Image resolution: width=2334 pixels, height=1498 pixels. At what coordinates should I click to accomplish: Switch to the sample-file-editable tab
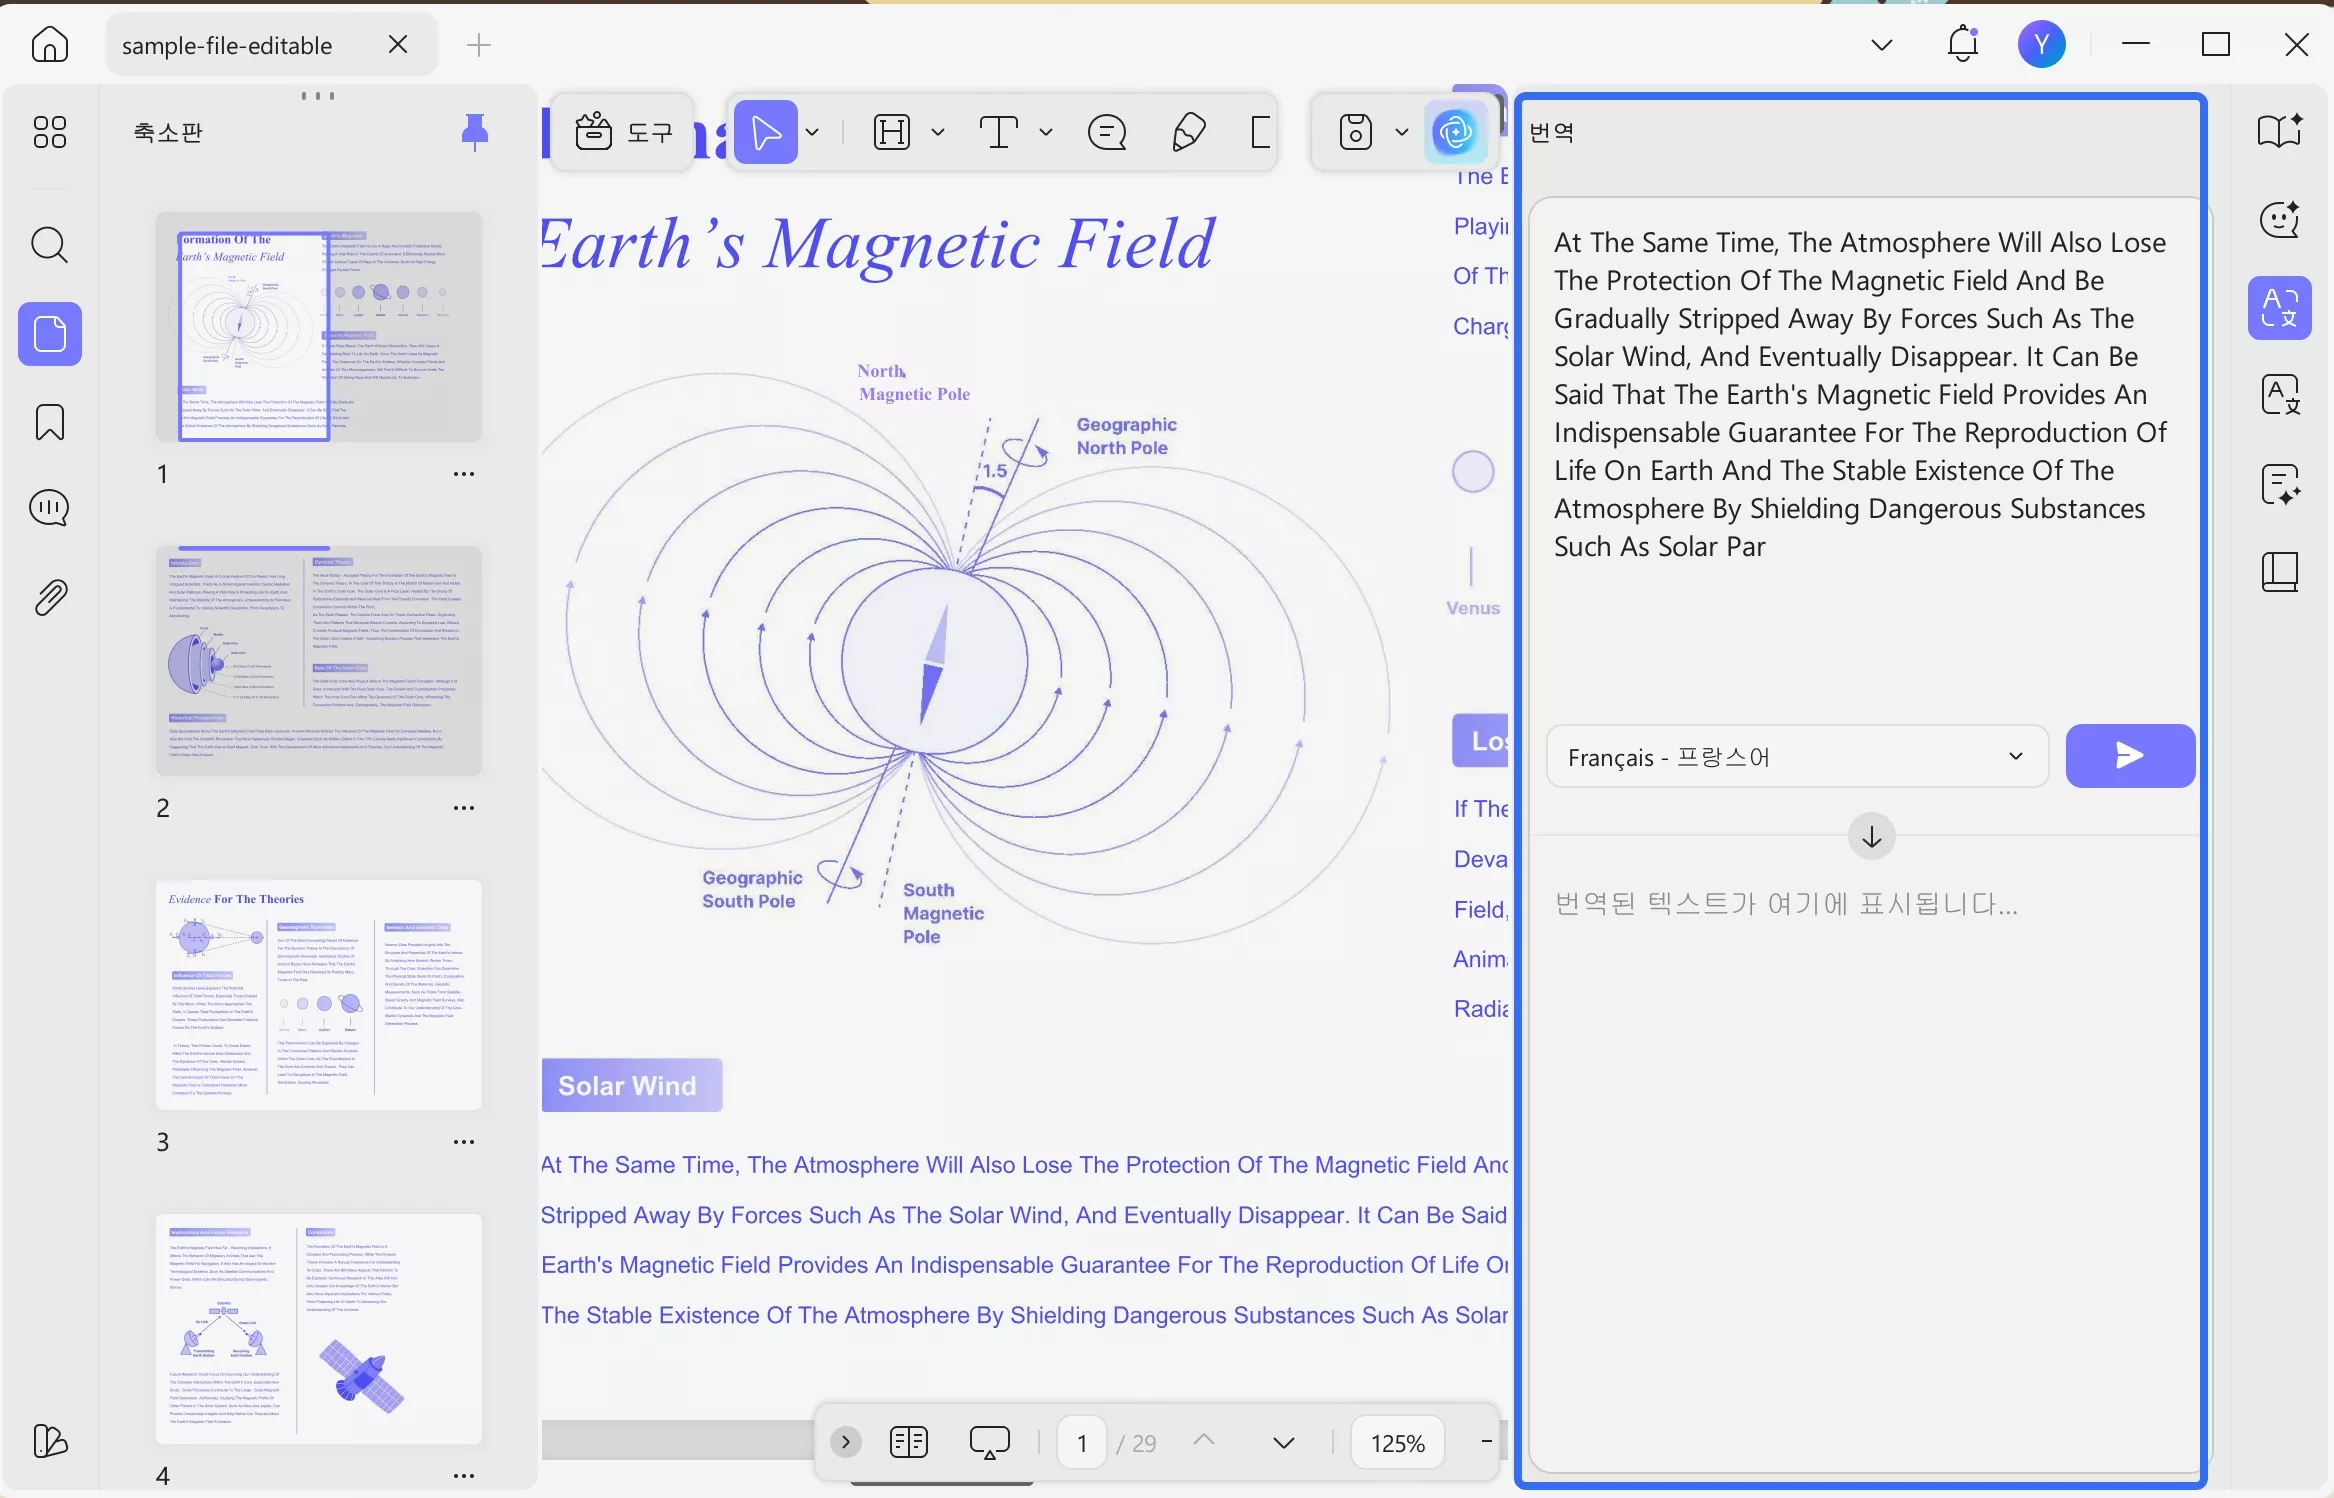coord(227,45)
